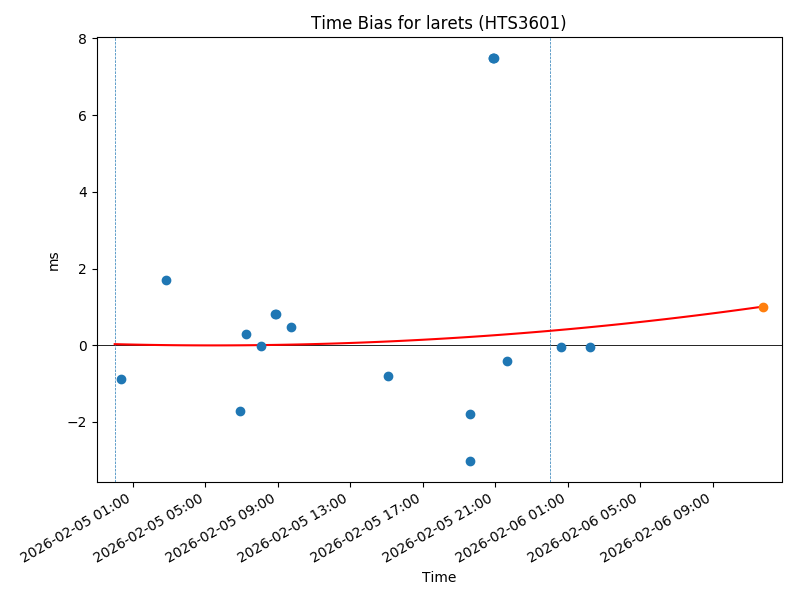This screenshot has height=600, width=800.
Task: Click the y-axis tick label '8'
Action: 84,39
